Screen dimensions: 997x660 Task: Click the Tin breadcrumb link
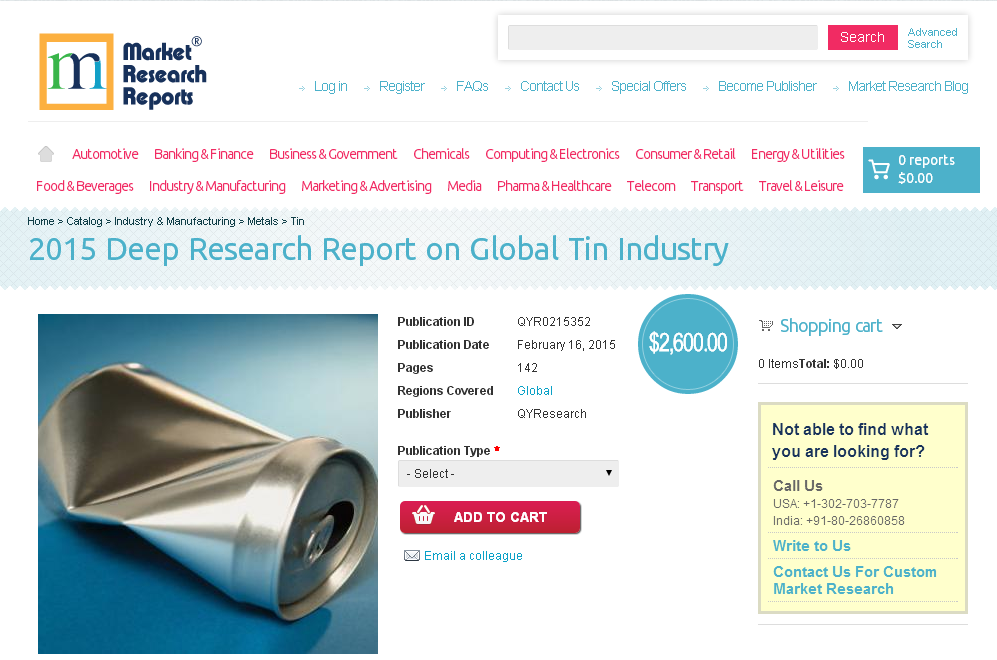coord(297,221)
